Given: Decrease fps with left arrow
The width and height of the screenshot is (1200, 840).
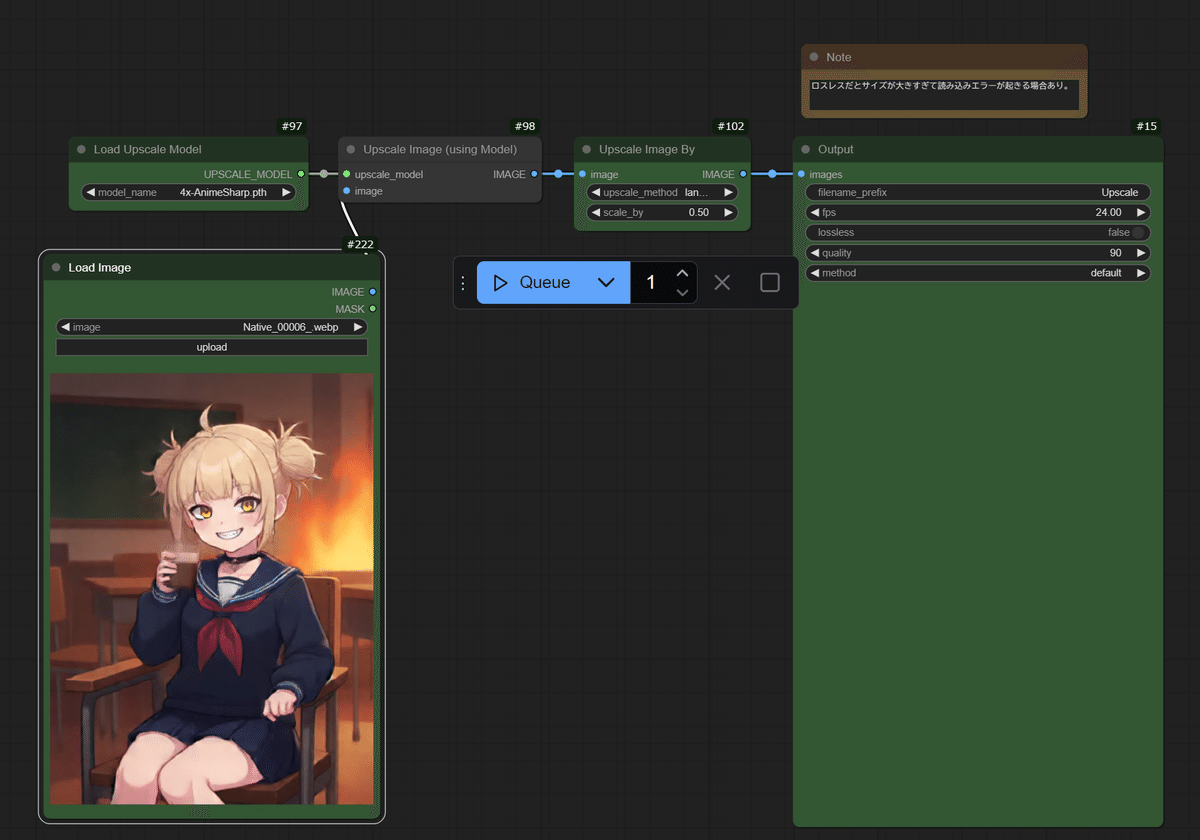Looking at the screenshot, I should (814, 213).
